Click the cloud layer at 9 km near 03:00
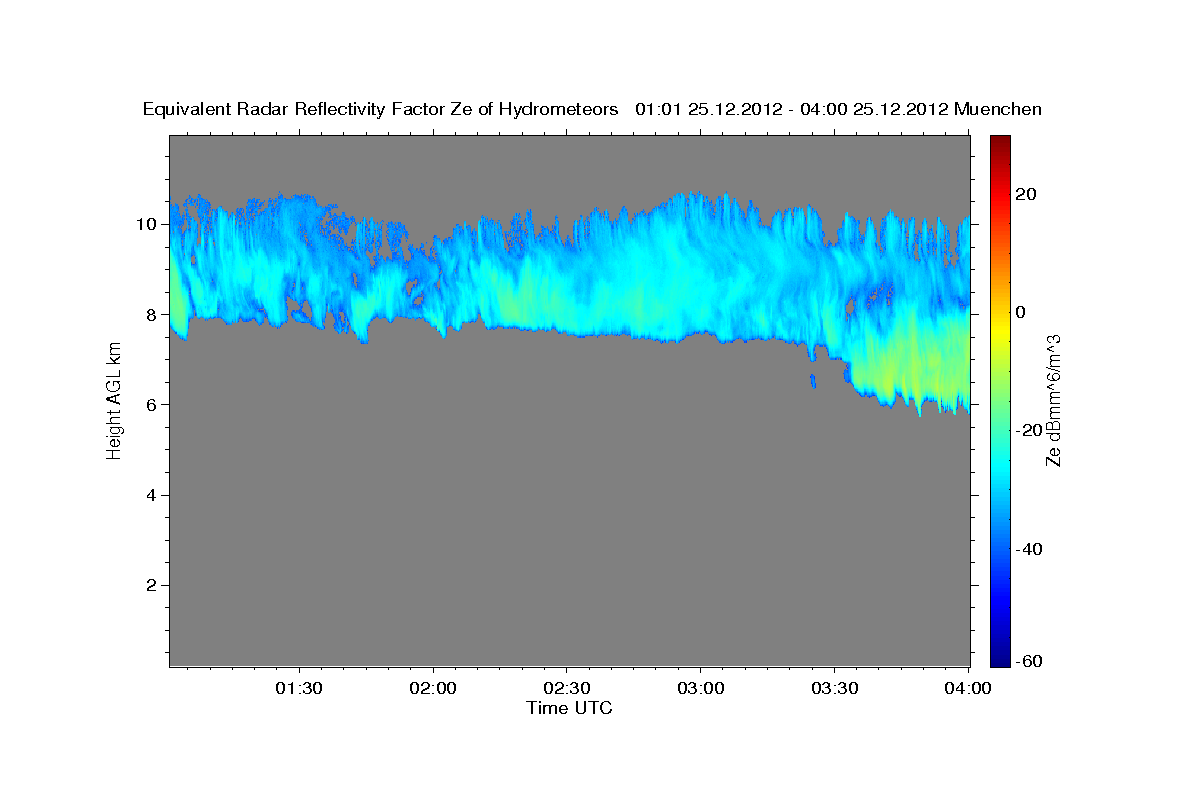 pyautogui.click(x=700, y=269)
